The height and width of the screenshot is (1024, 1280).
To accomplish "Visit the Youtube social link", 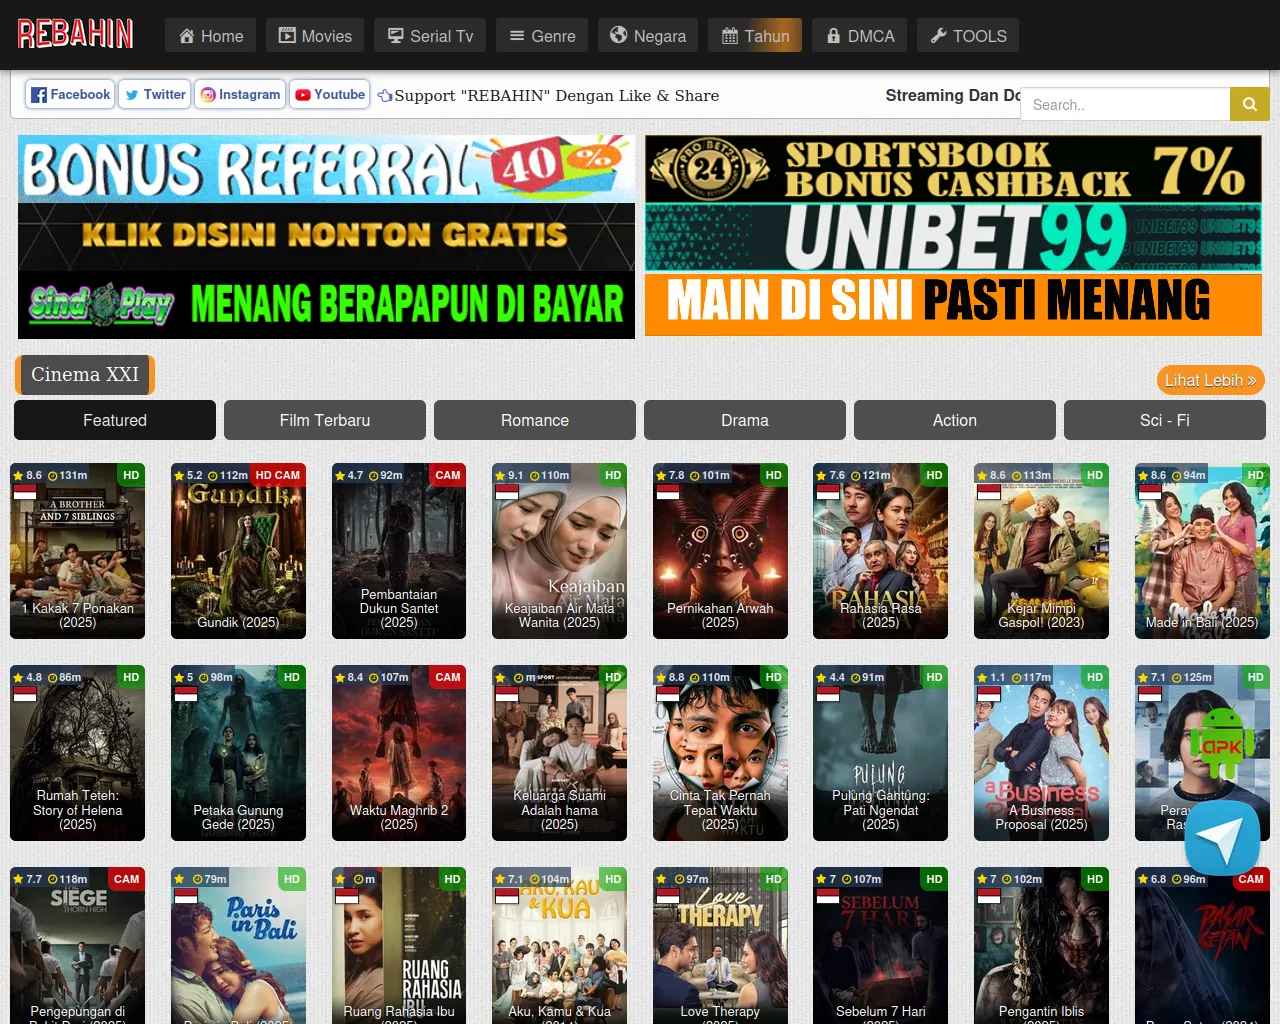I will click(330, 95).
